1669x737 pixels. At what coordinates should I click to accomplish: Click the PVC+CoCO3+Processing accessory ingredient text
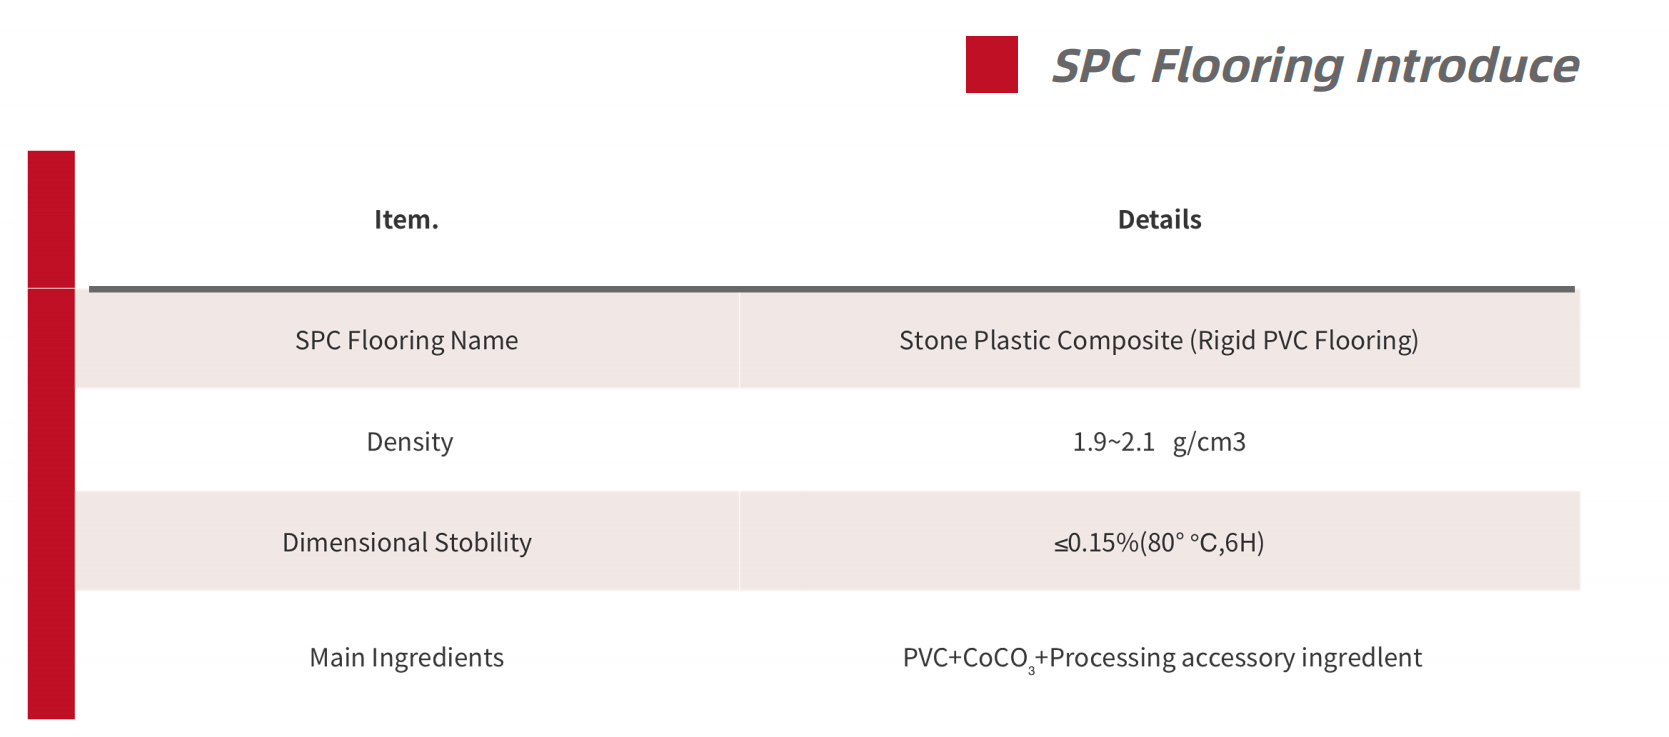[1162, 658]
